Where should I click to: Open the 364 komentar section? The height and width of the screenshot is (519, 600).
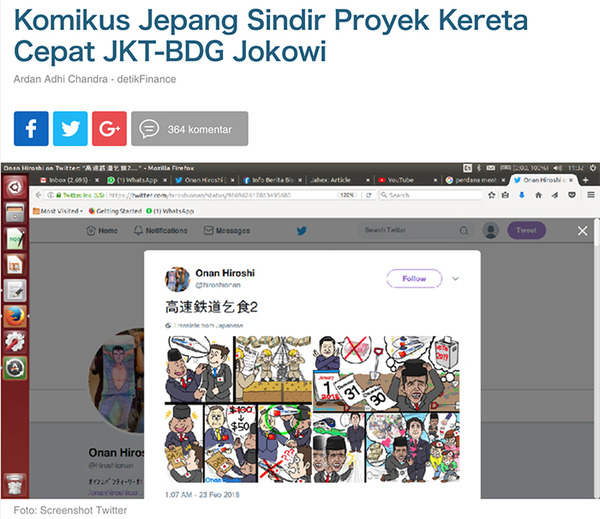(x=189, y=129)
